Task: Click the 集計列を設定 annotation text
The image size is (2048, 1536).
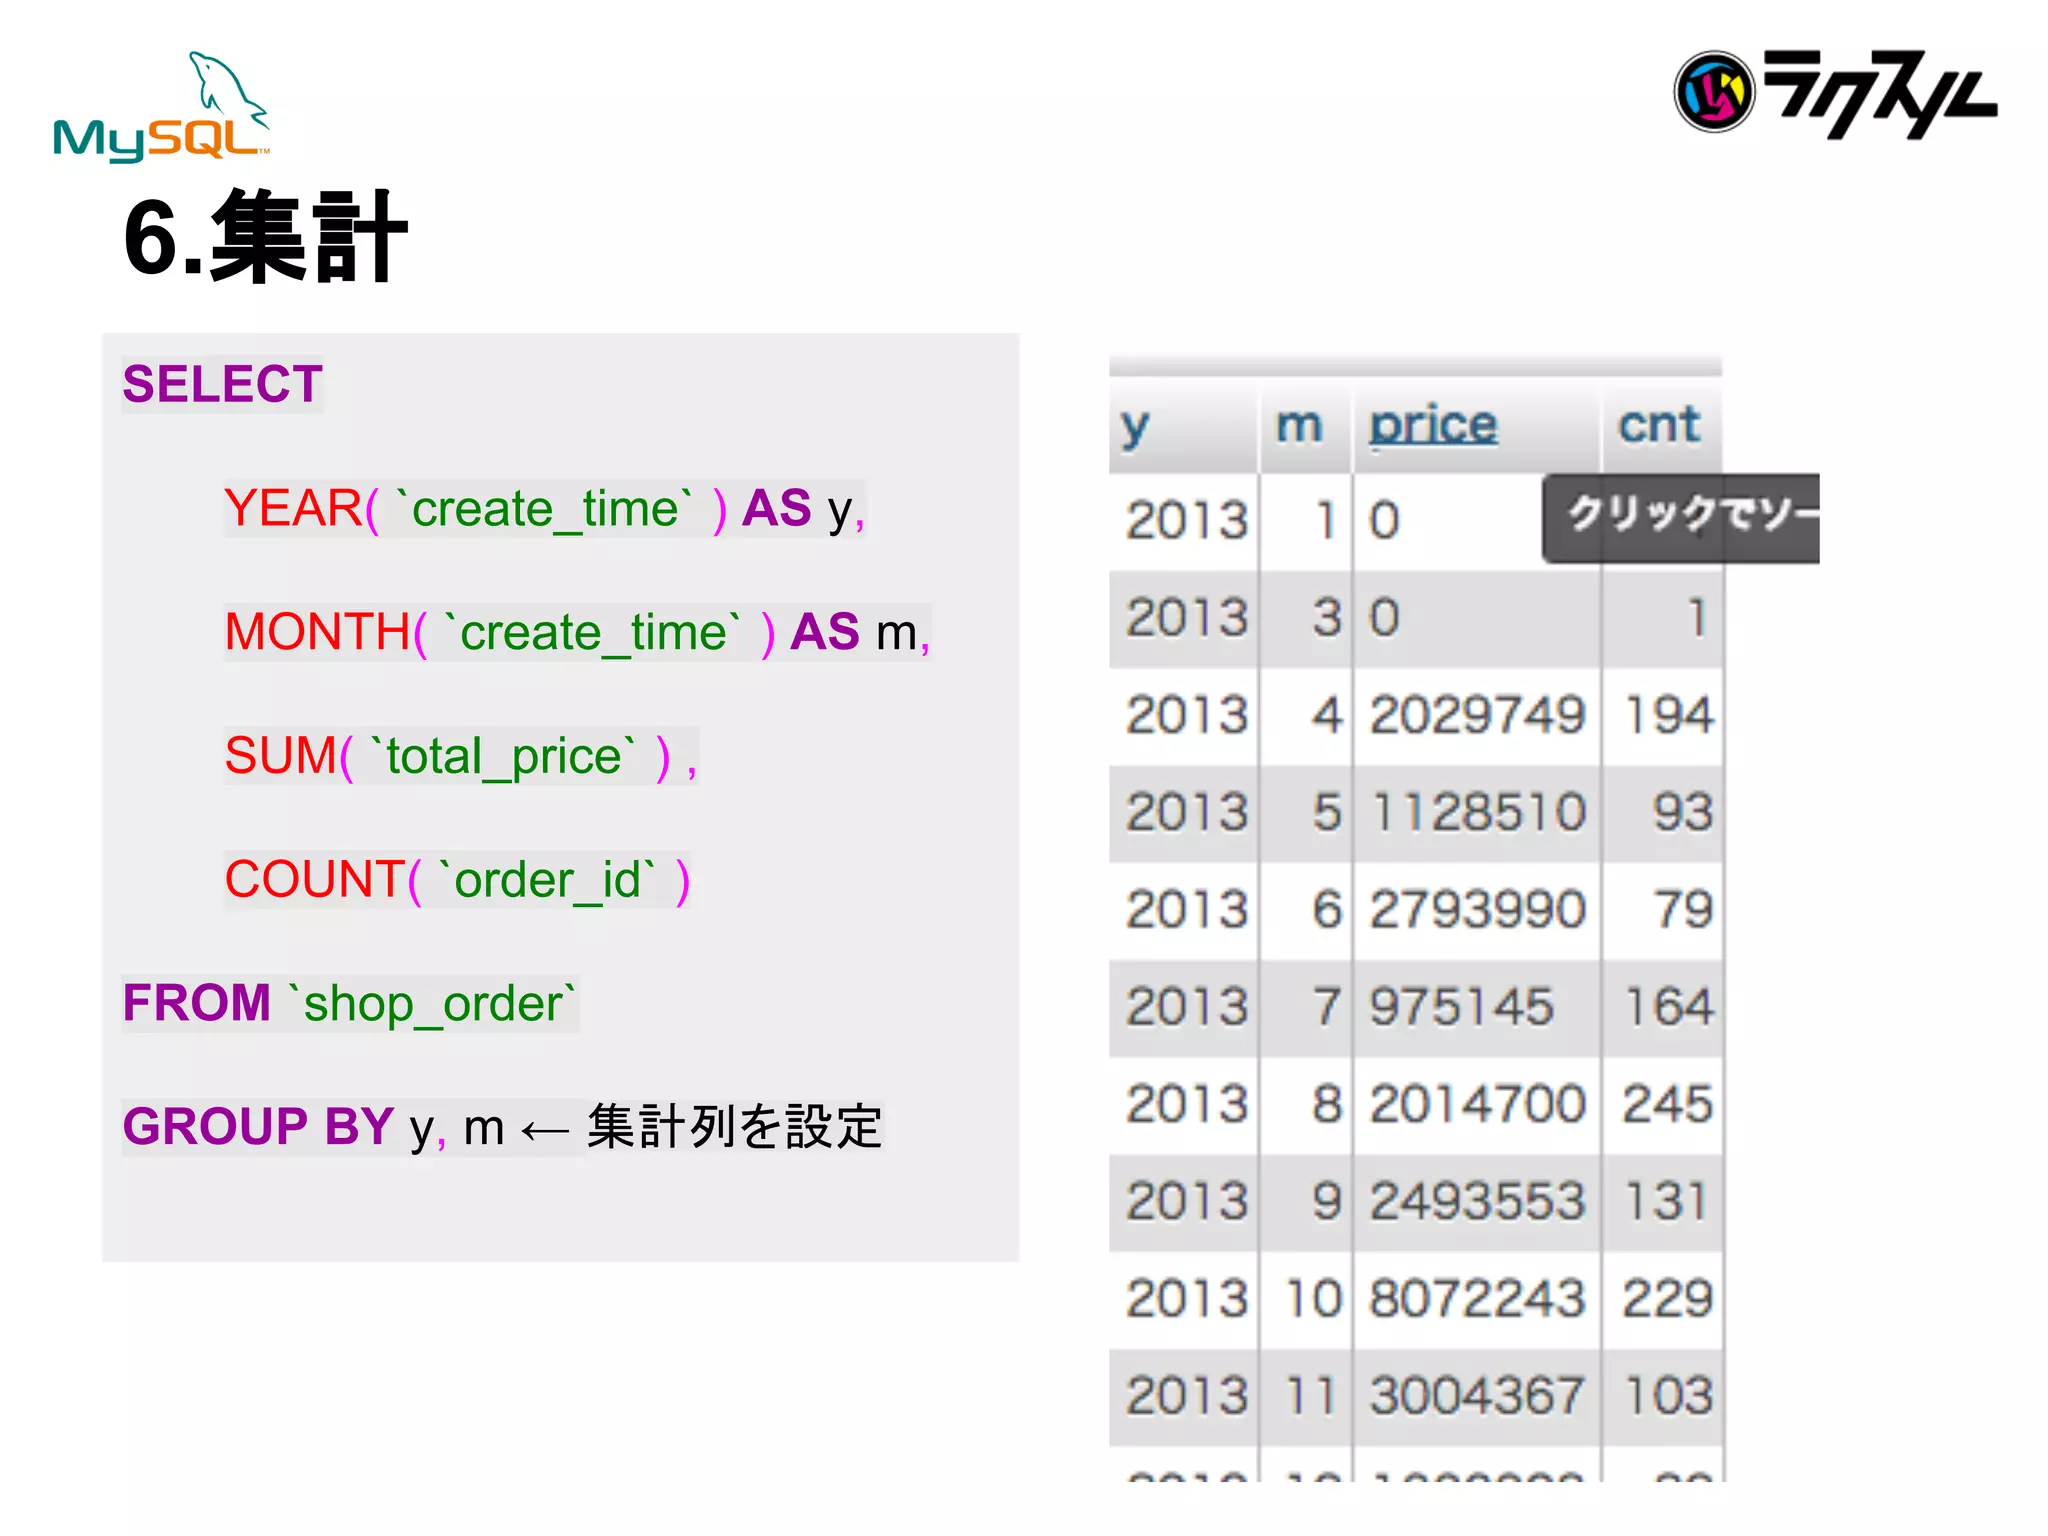Action: 735,1127
